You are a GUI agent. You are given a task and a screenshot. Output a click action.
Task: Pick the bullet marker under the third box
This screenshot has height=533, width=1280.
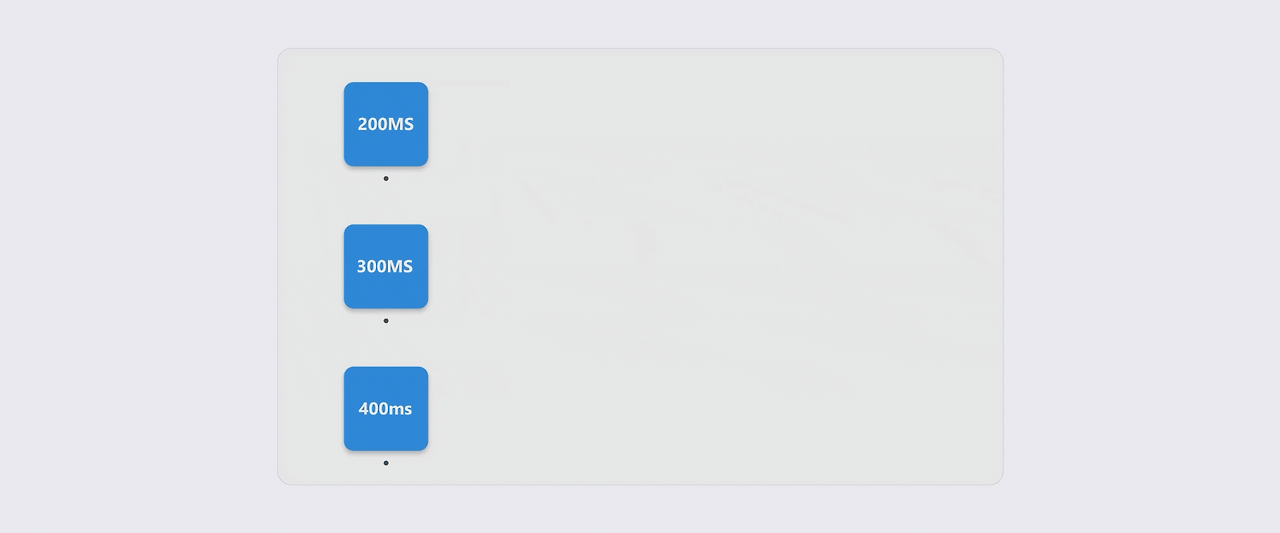pyautogui.click(x=386, y=463)
